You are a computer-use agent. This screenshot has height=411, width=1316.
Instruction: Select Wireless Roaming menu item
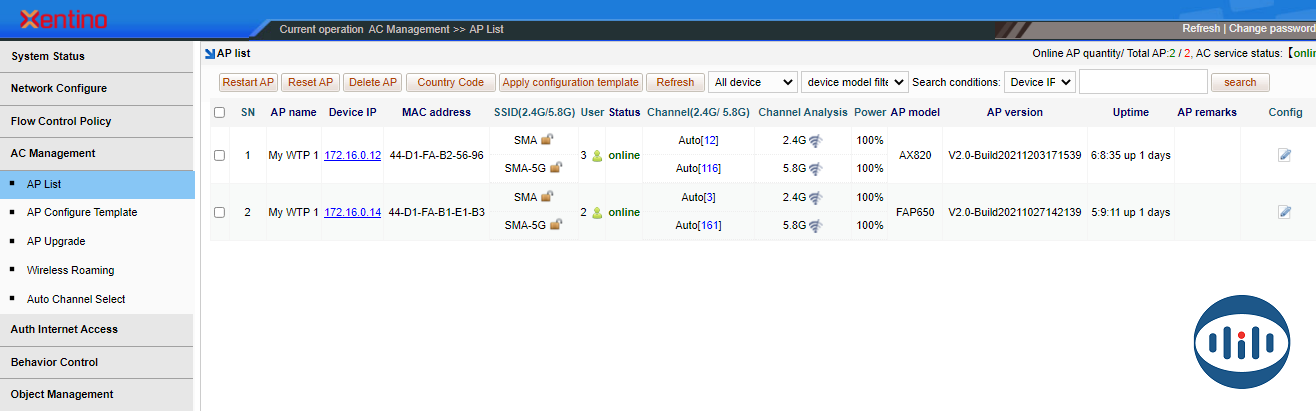tap(70, 270)
